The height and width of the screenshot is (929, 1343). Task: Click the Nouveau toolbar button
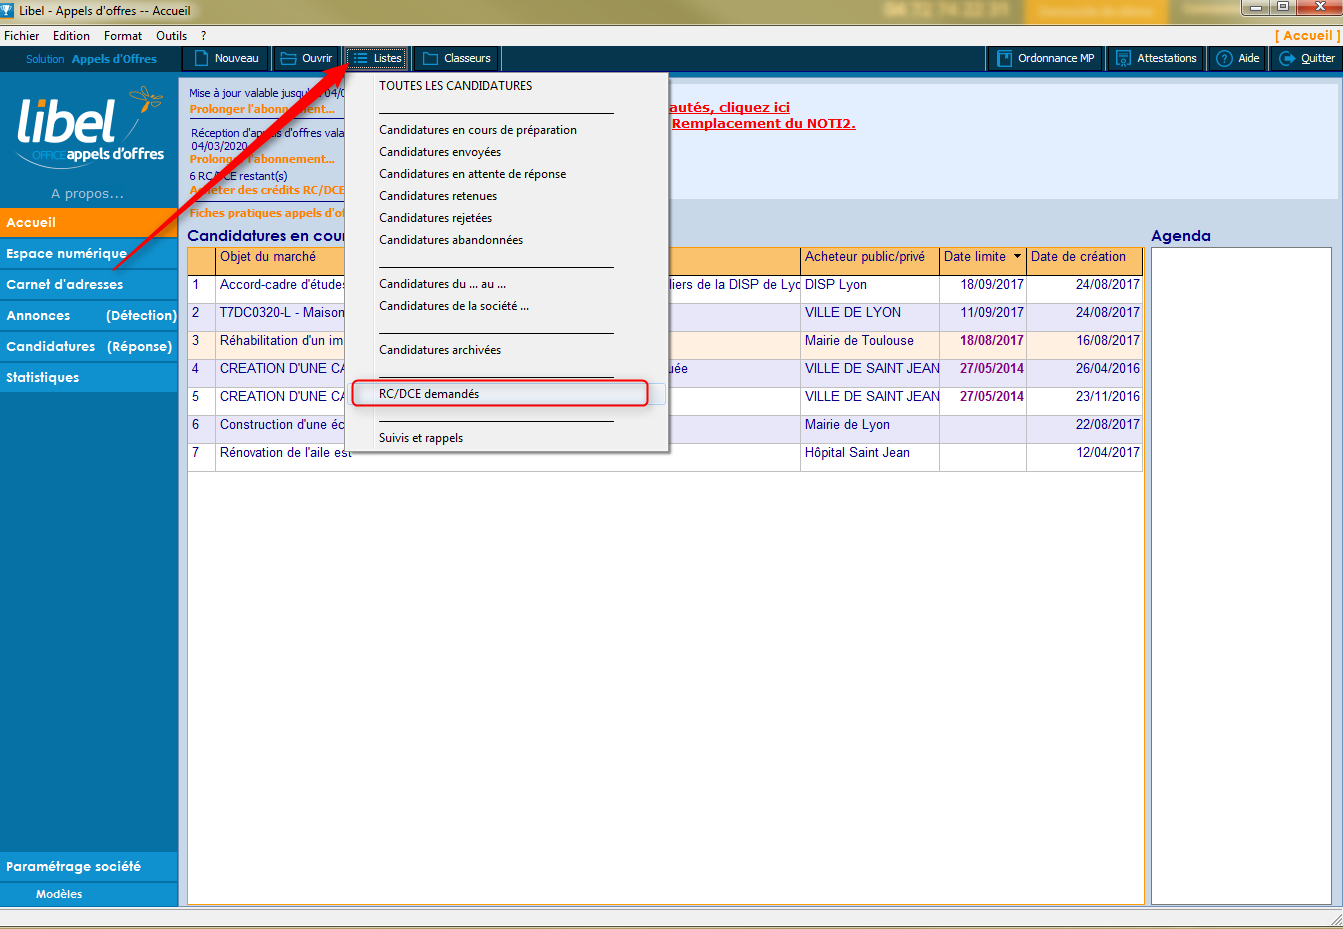227,58
